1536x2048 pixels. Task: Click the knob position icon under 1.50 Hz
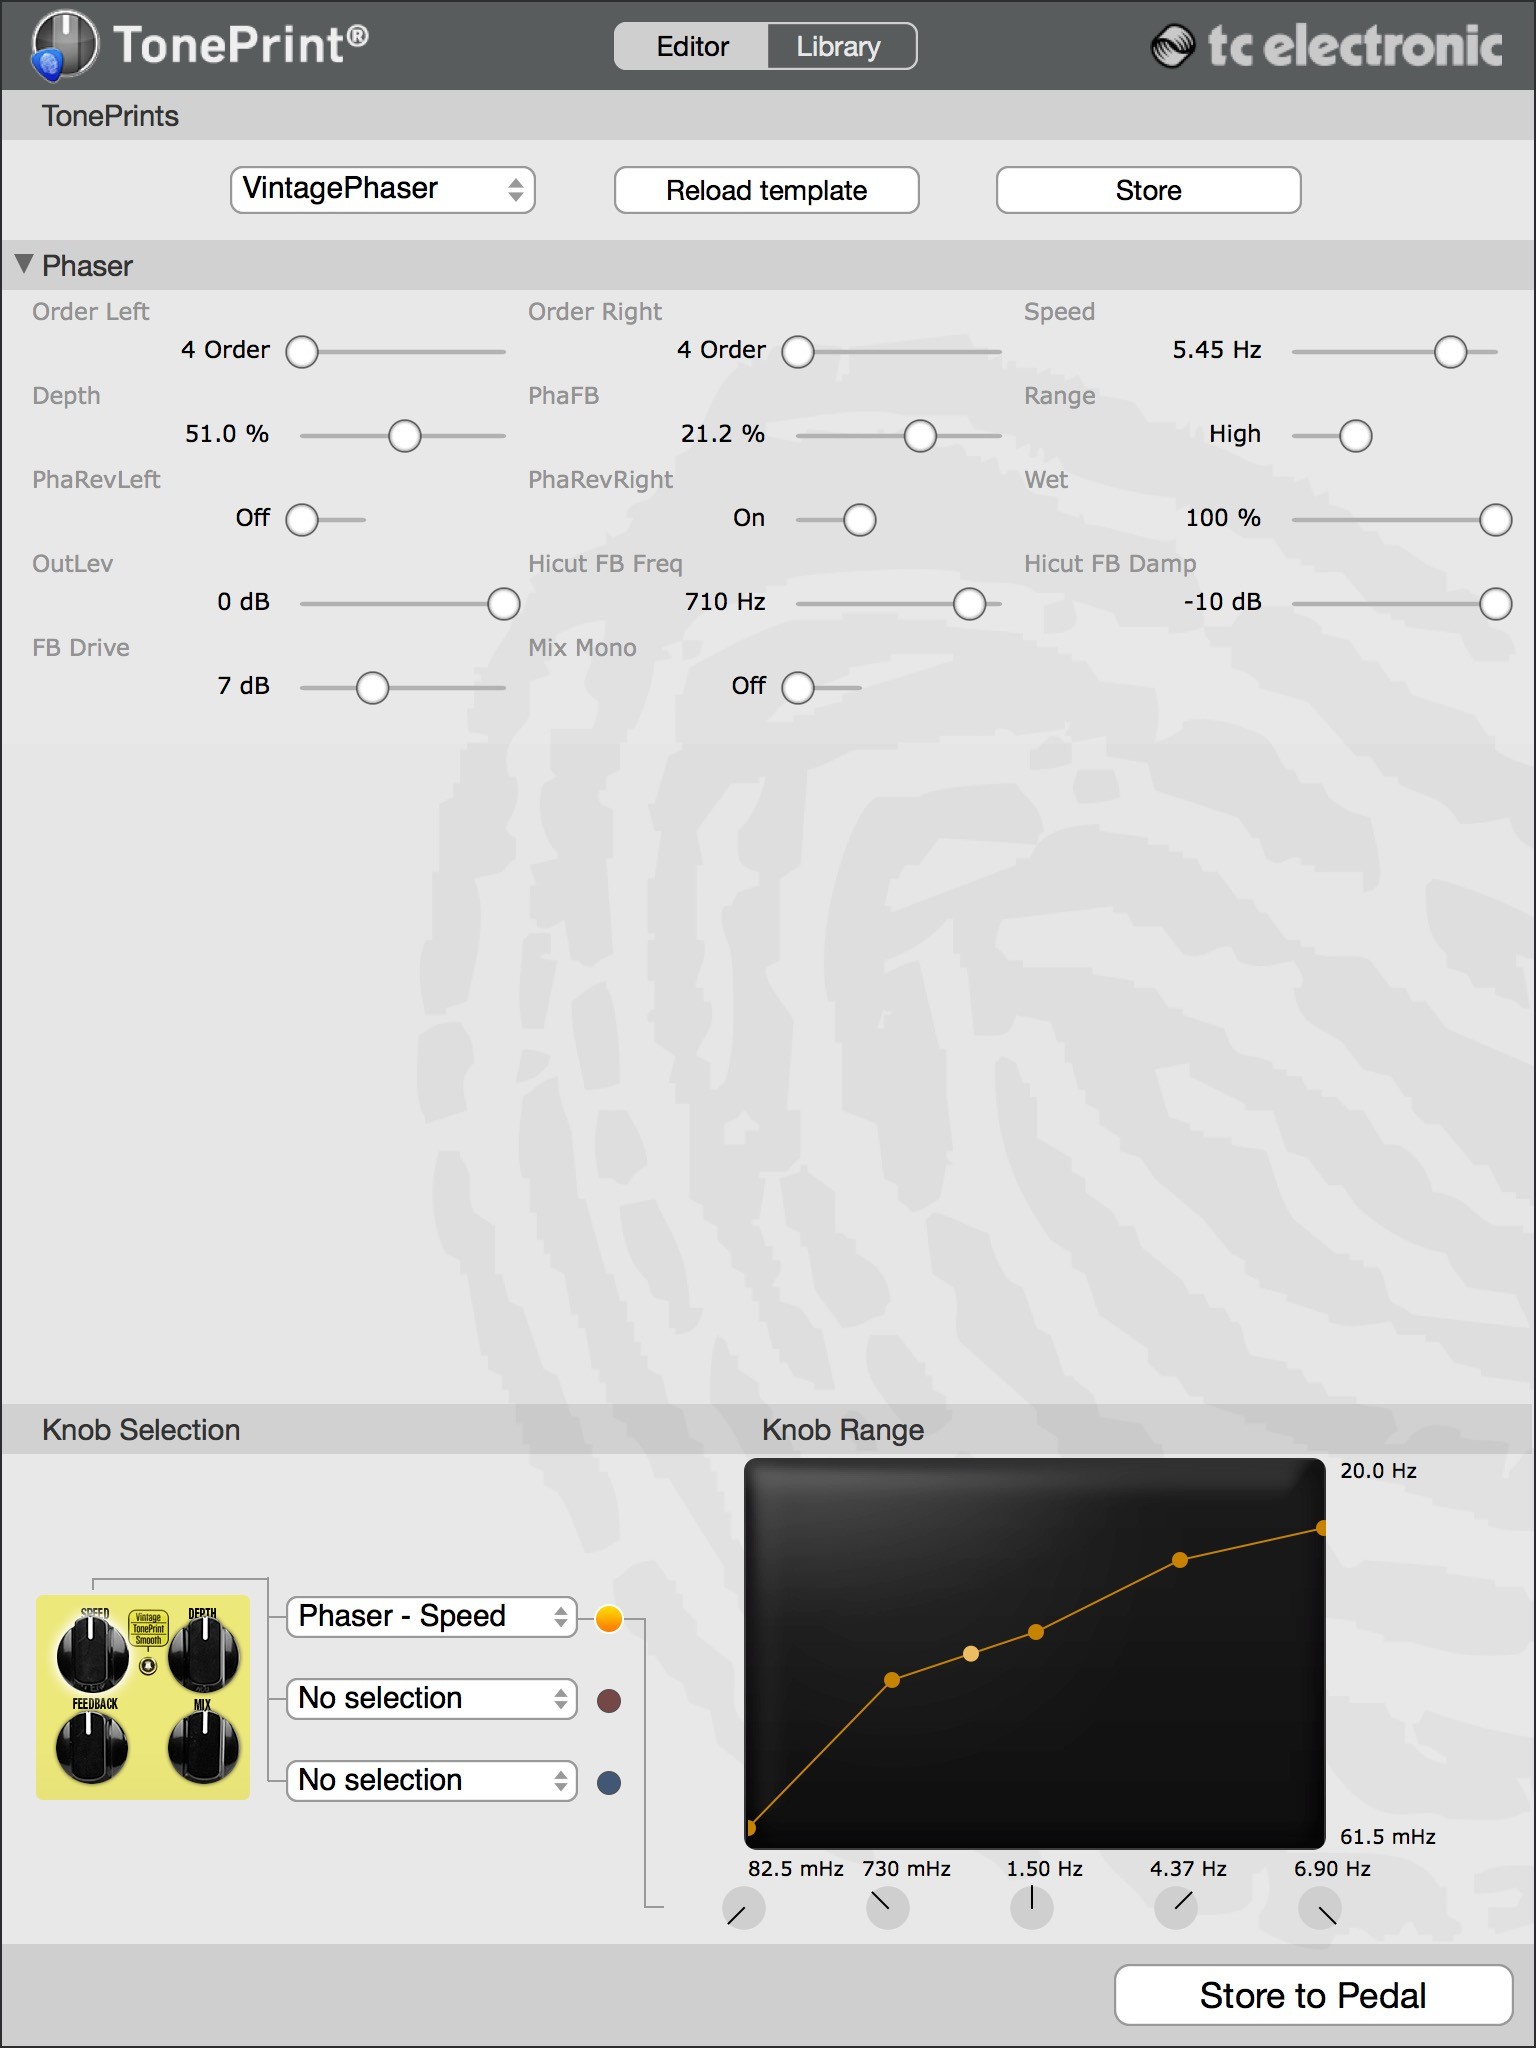1031,1906
